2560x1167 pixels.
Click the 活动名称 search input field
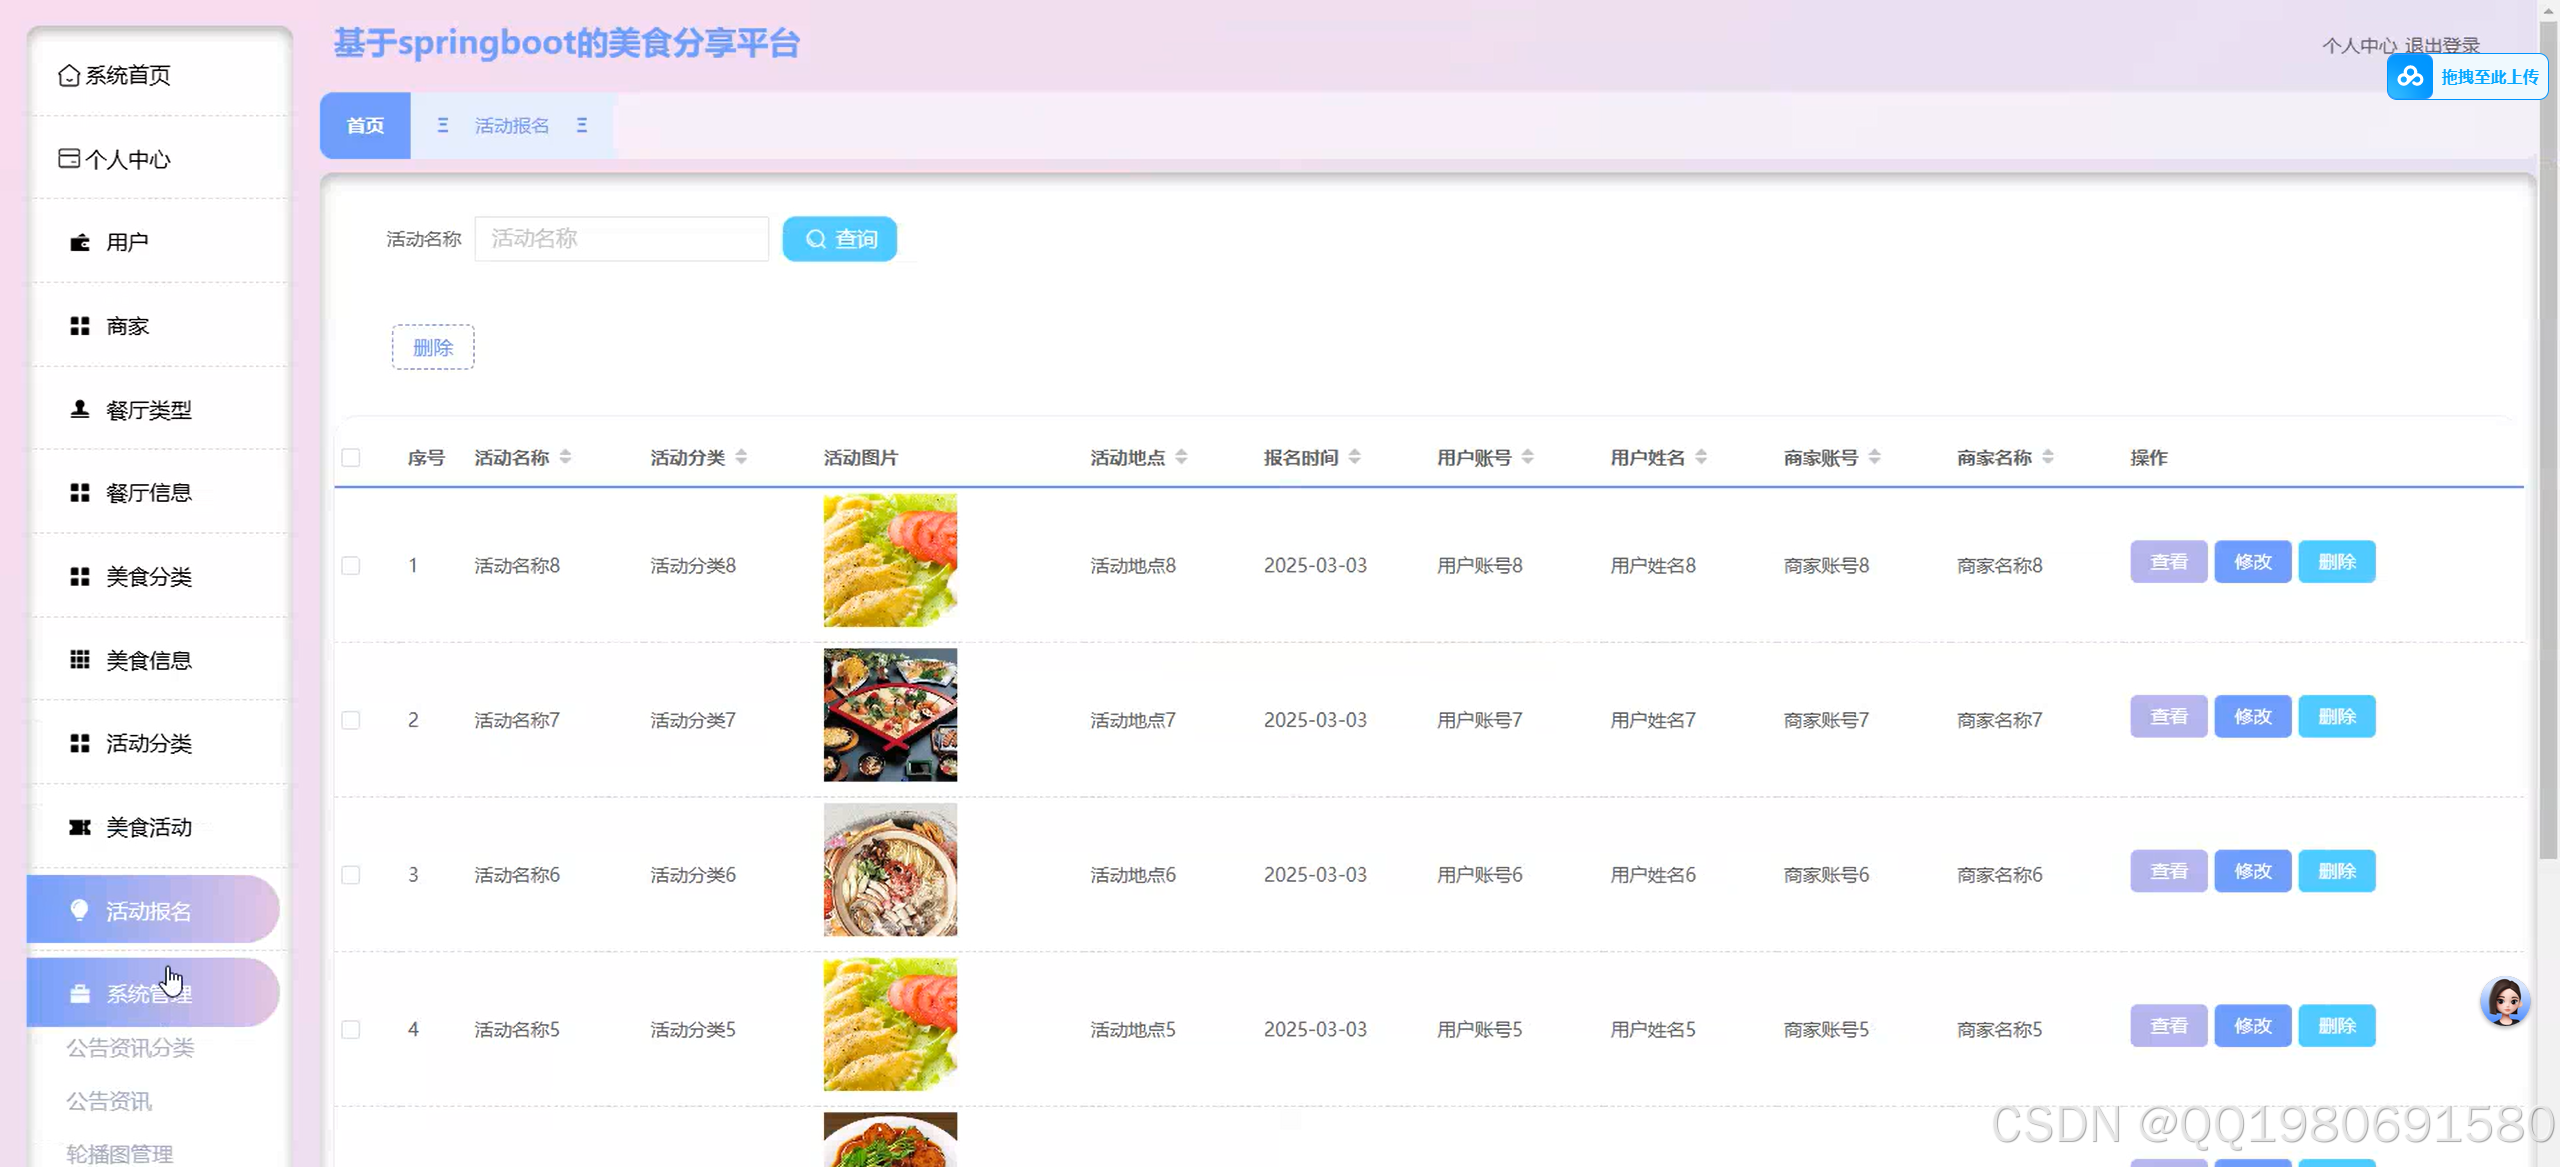click(x=621, y=239)
